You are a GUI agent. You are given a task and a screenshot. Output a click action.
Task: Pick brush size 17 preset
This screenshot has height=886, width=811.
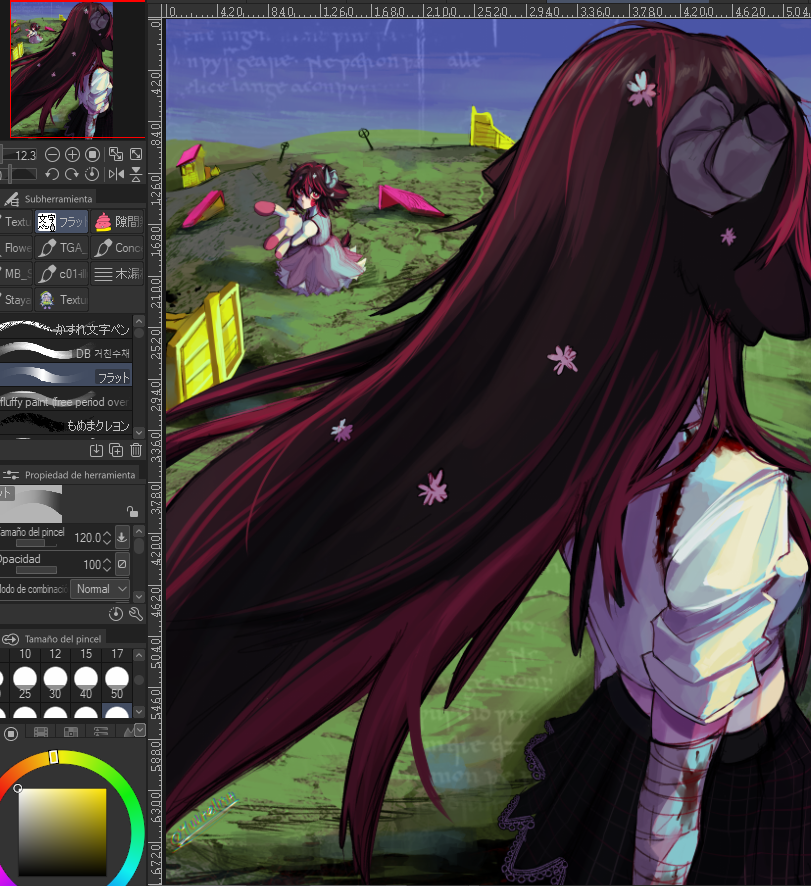(117, 654)
